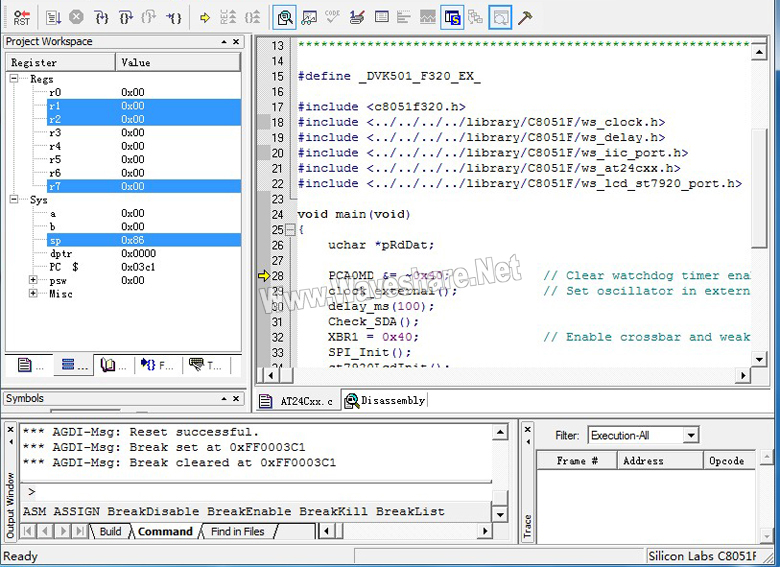Toggle the Disassembly Window toolbar icon
780x567 pixels.
[285, 18]
